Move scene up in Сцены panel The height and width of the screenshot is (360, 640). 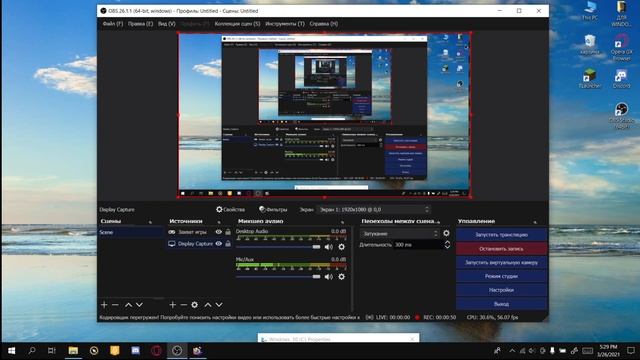[128, 304]
